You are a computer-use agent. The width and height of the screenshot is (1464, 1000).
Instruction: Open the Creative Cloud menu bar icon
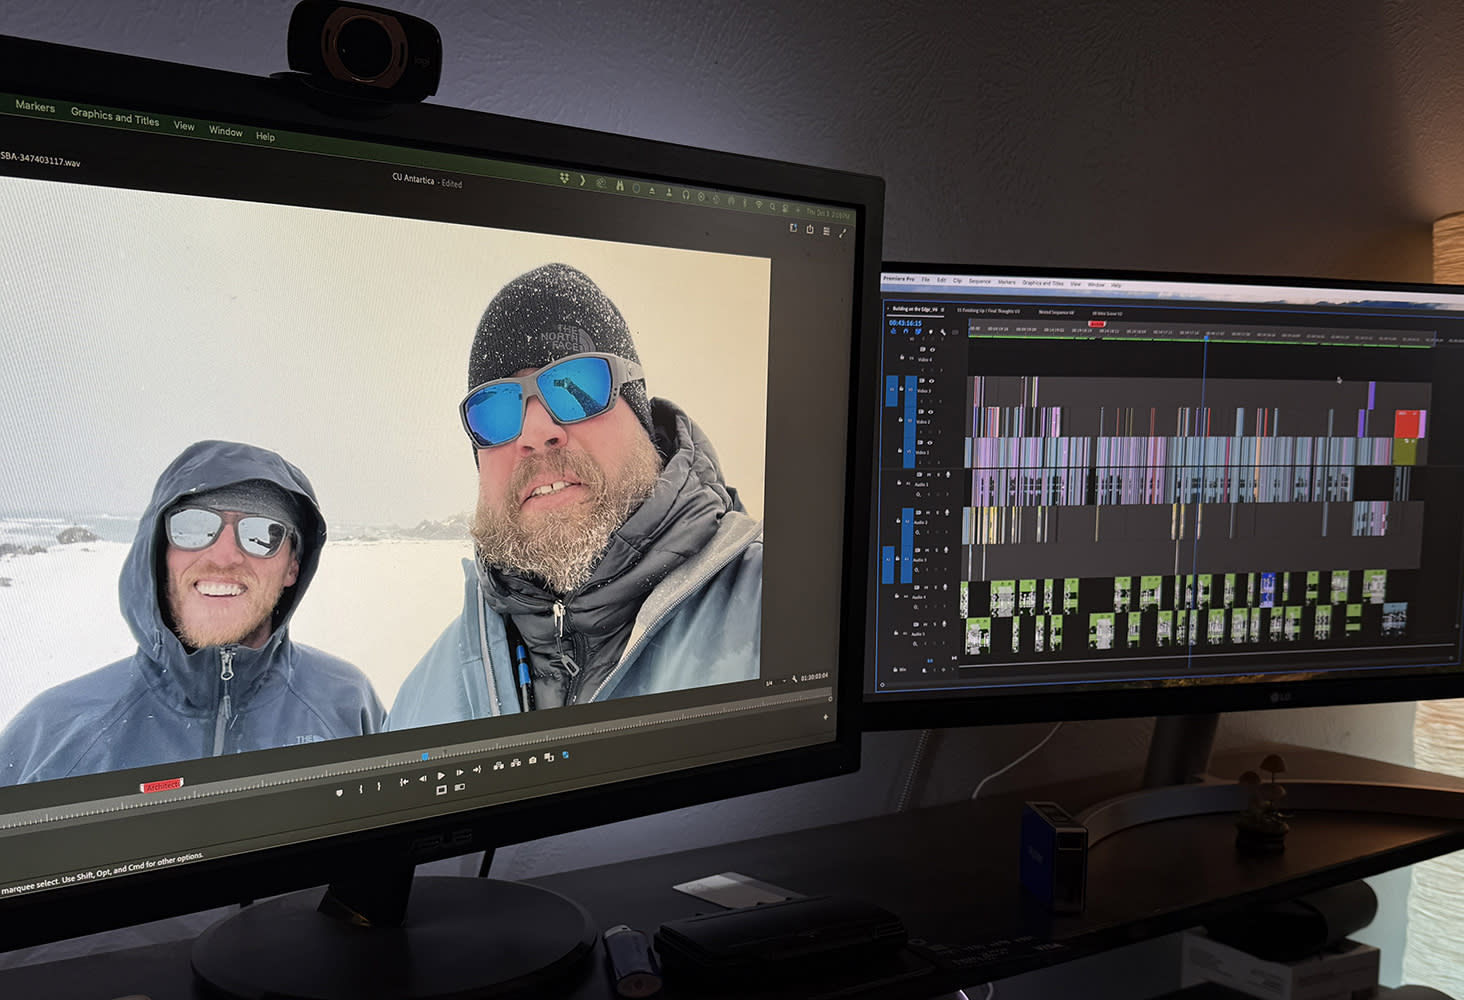coord(601,183)
